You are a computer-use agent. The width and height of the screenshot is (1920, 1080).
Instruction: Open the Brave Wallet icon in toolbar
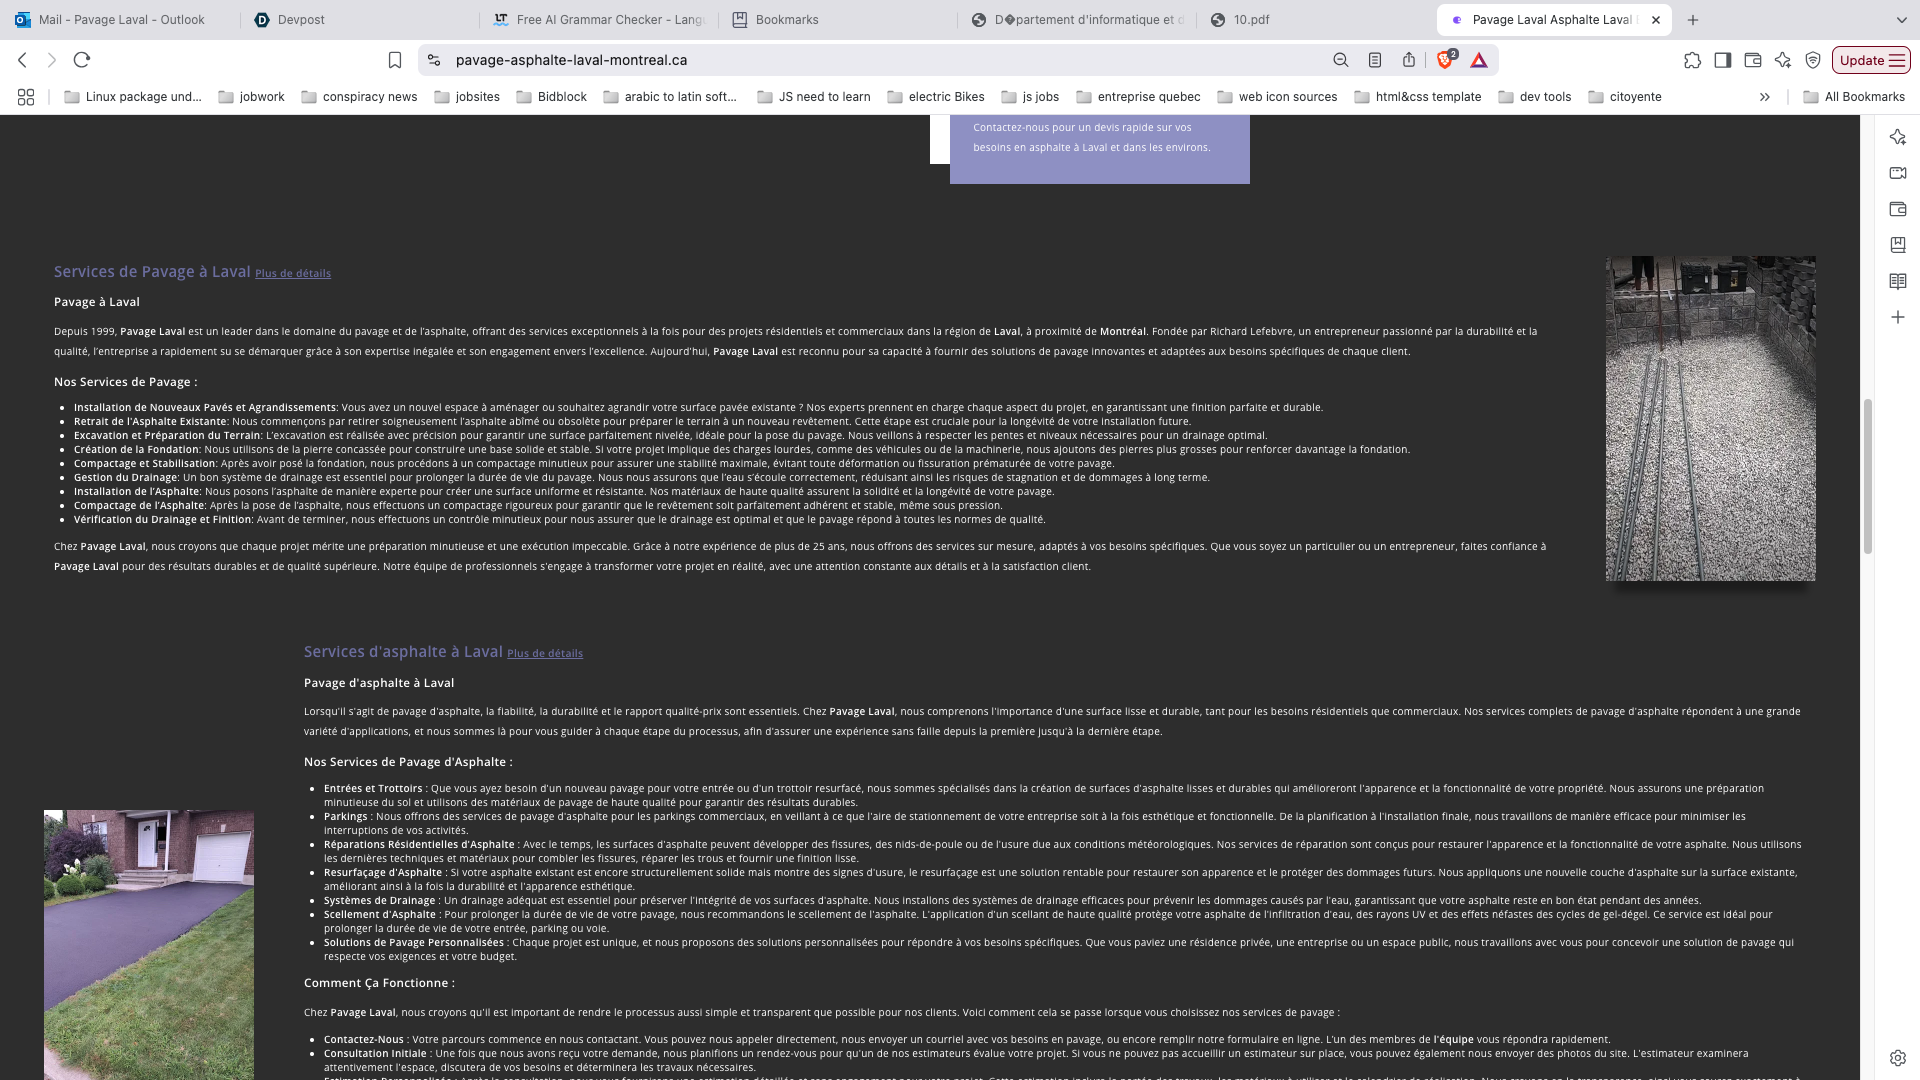point(1752,60)
